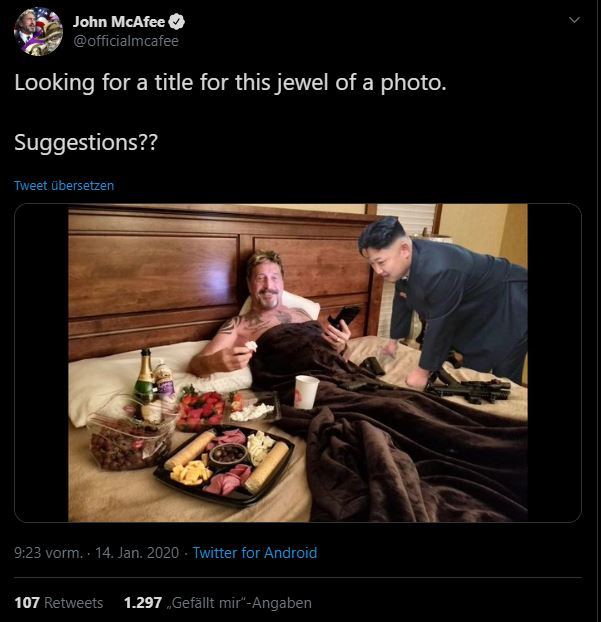The height and width of the screenshot is (622, 601).
Task: Select the "Suggestions??" text line
Action: pyautogui.click(x=86, y=142)
